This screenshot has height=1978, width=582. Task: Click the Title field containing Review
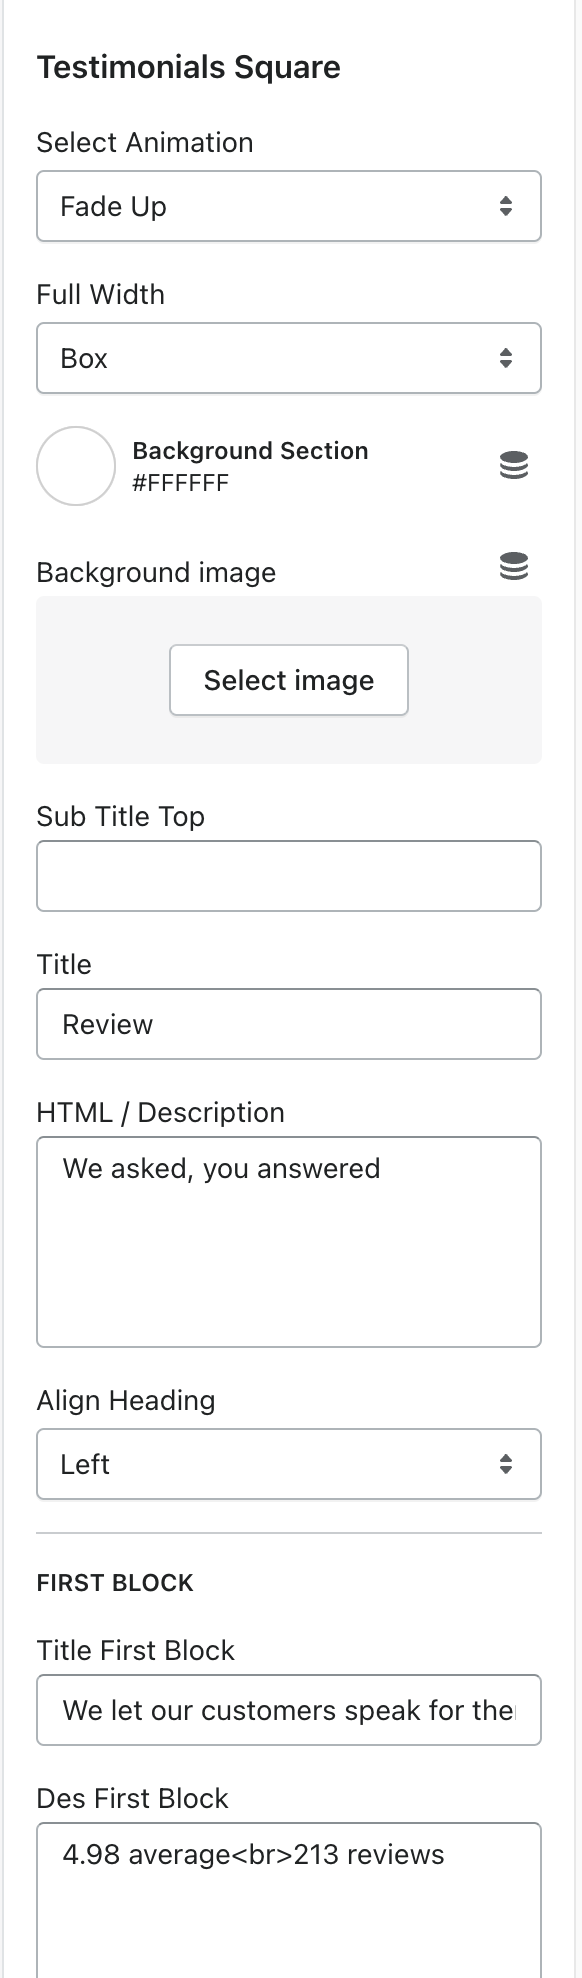[289, 1024]
